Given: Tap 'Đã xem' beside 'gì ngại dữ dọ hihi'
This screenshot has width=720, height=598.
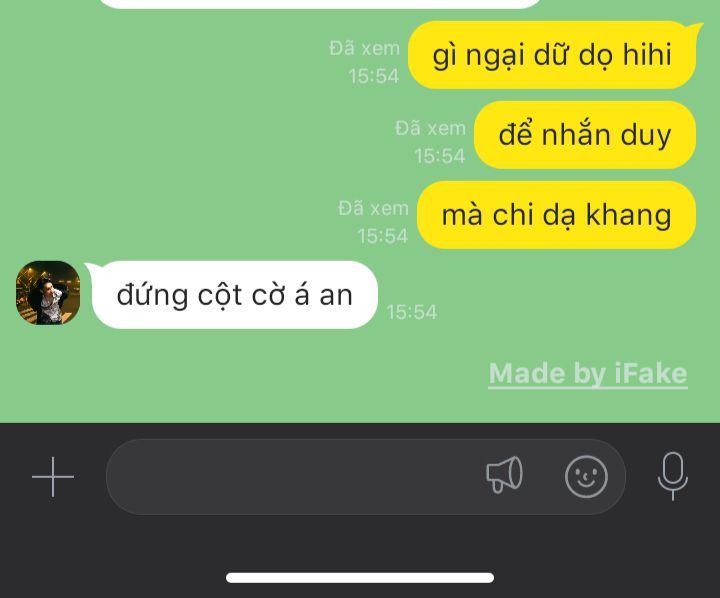Looking at the screenshot, I should [x=364, y=48].
